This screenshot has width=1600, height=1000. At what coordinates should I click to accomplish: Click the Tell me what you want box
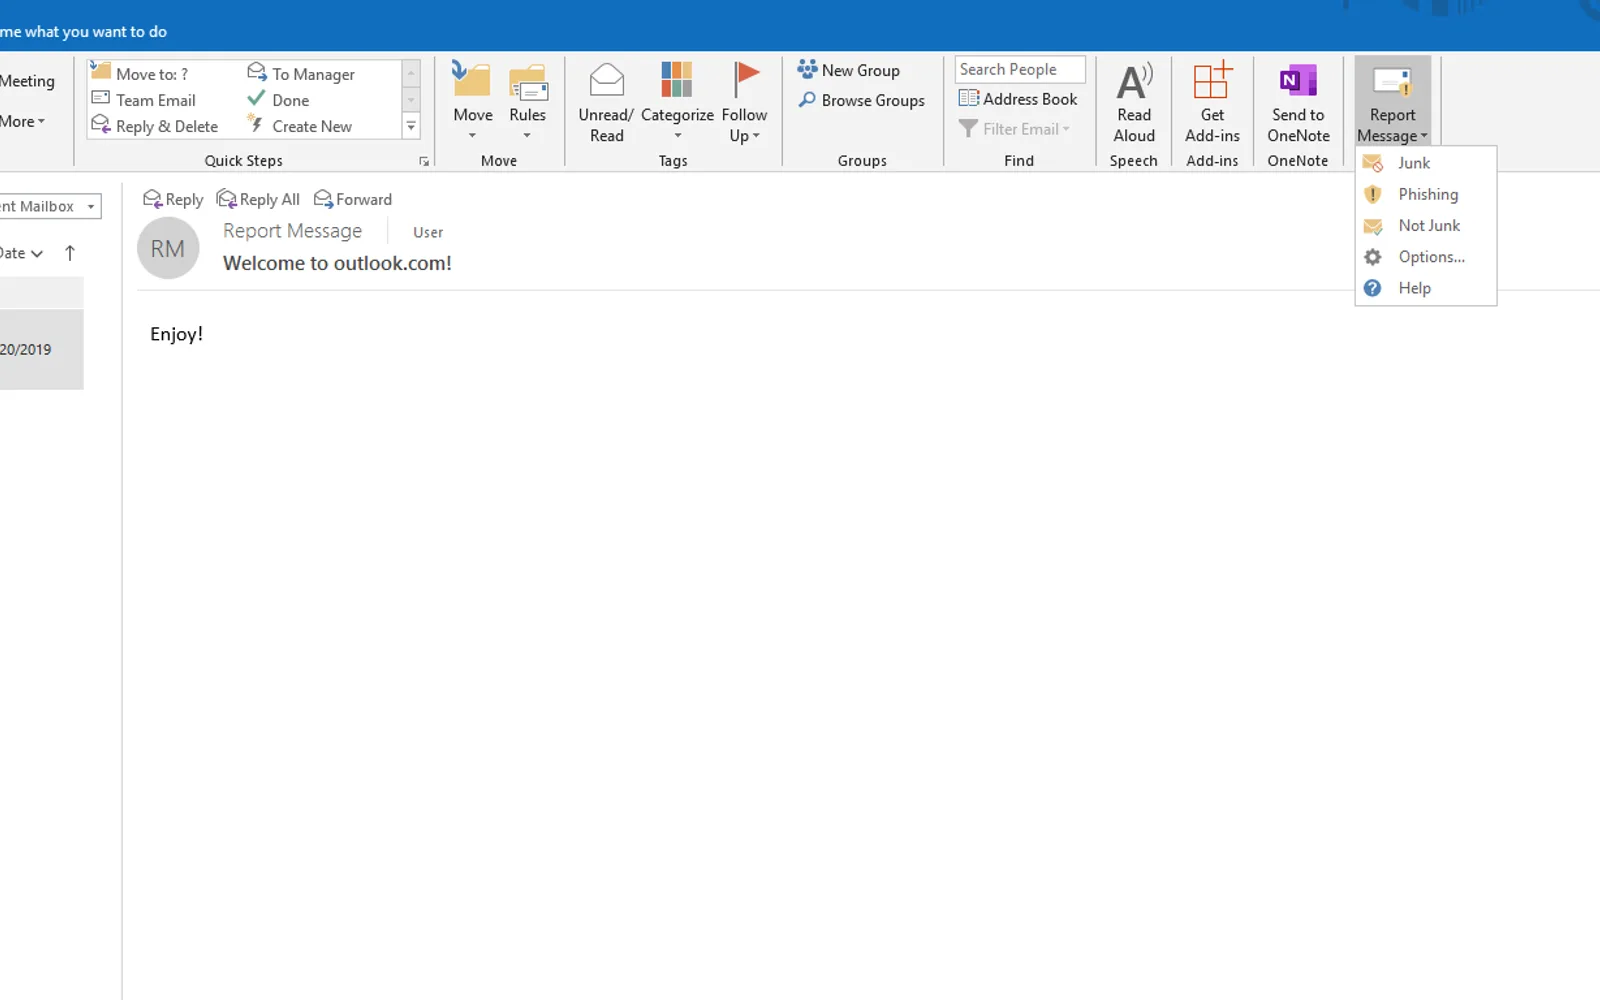(x=84, y=32)
